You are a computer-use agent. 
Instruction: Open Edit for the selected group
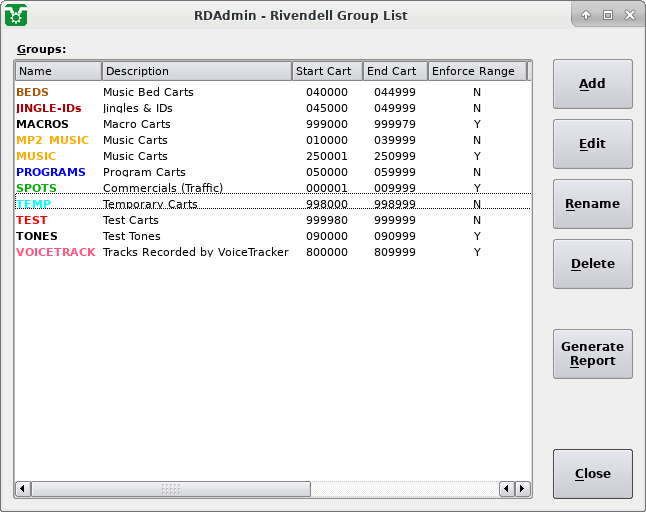click(592, 144)
